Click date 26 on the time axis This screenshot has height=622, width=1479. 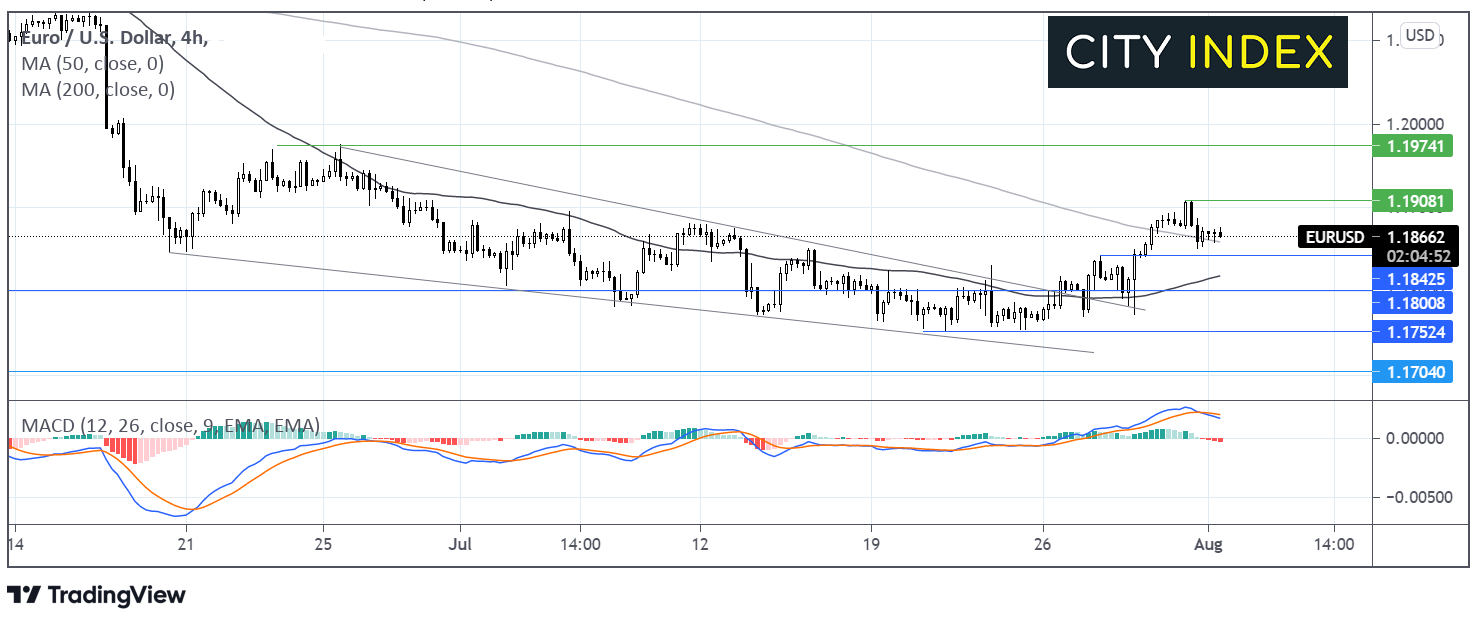[1043, 545]
